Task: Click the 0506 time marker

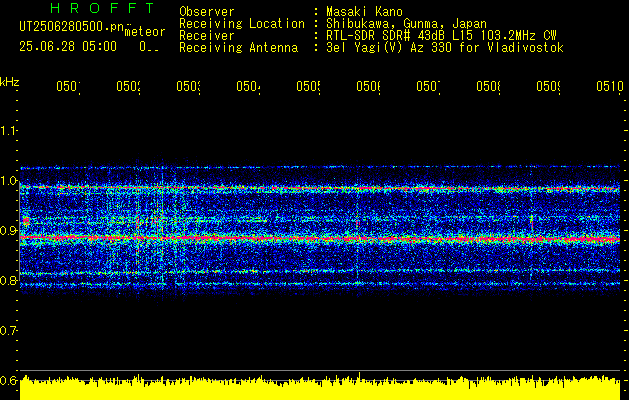Action: tap(368, 86)
